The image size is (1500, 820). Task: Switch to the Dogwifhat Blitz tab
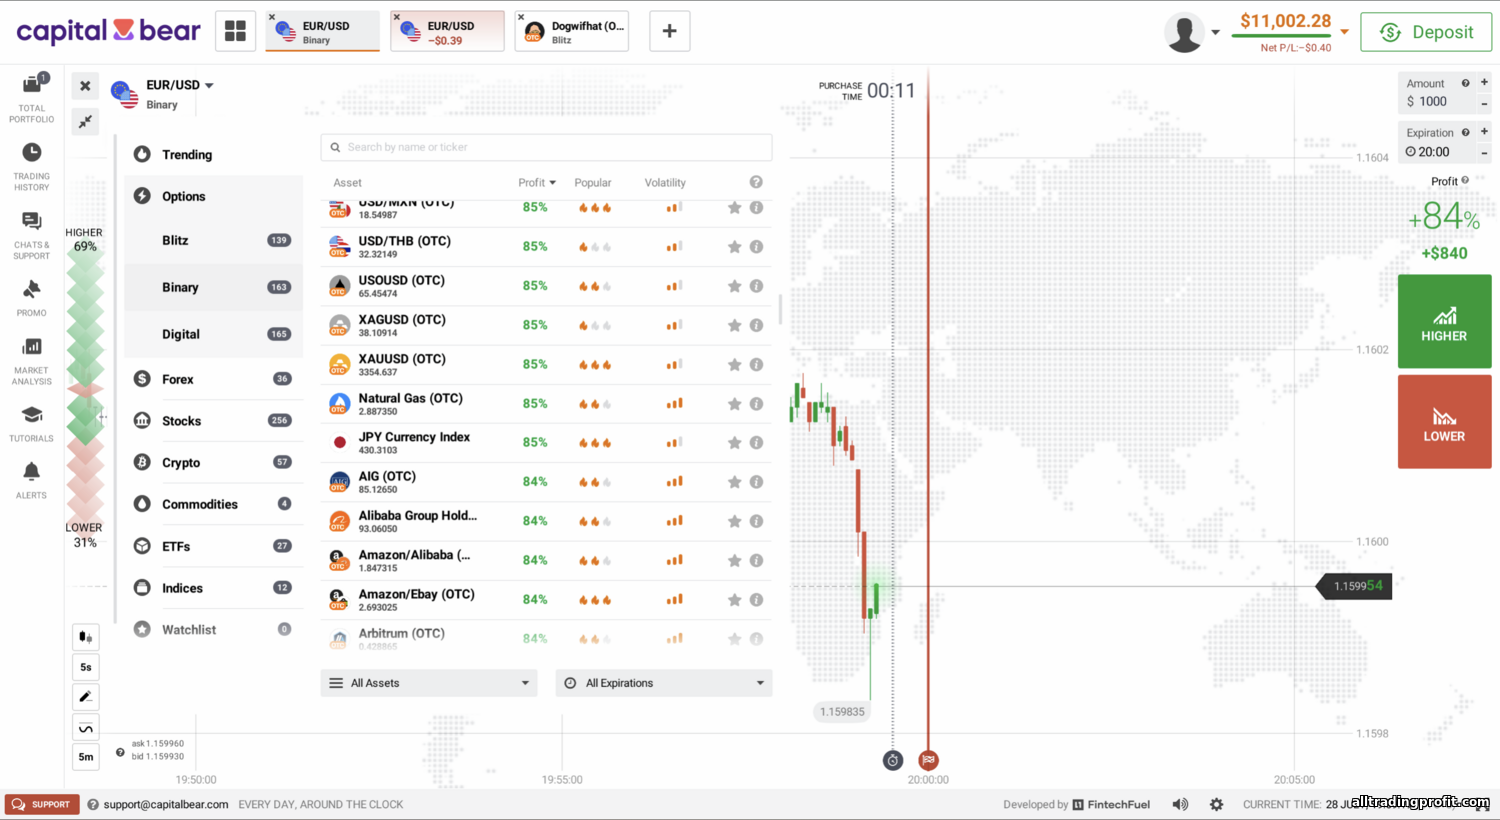pyautogui.click(x=572, y=32)
